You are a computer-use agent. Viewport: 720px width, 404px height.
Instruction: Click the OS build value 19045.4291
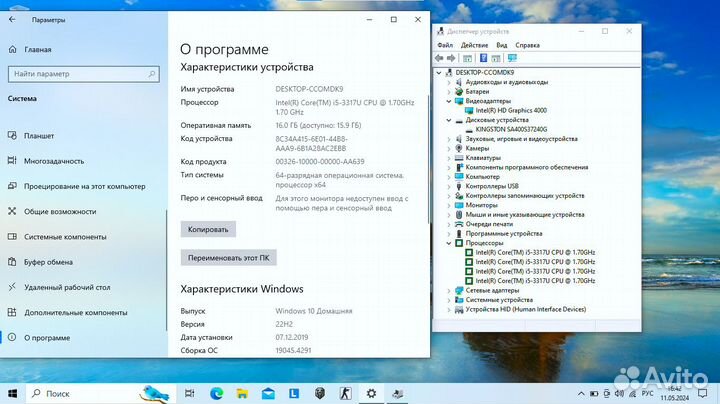[293, 350]
